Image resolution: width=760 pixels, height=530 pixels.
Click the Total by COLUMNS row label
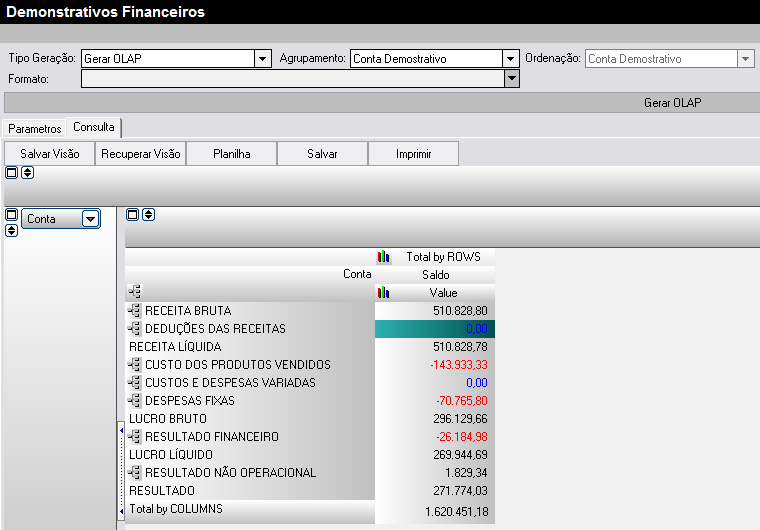(176, 509)
